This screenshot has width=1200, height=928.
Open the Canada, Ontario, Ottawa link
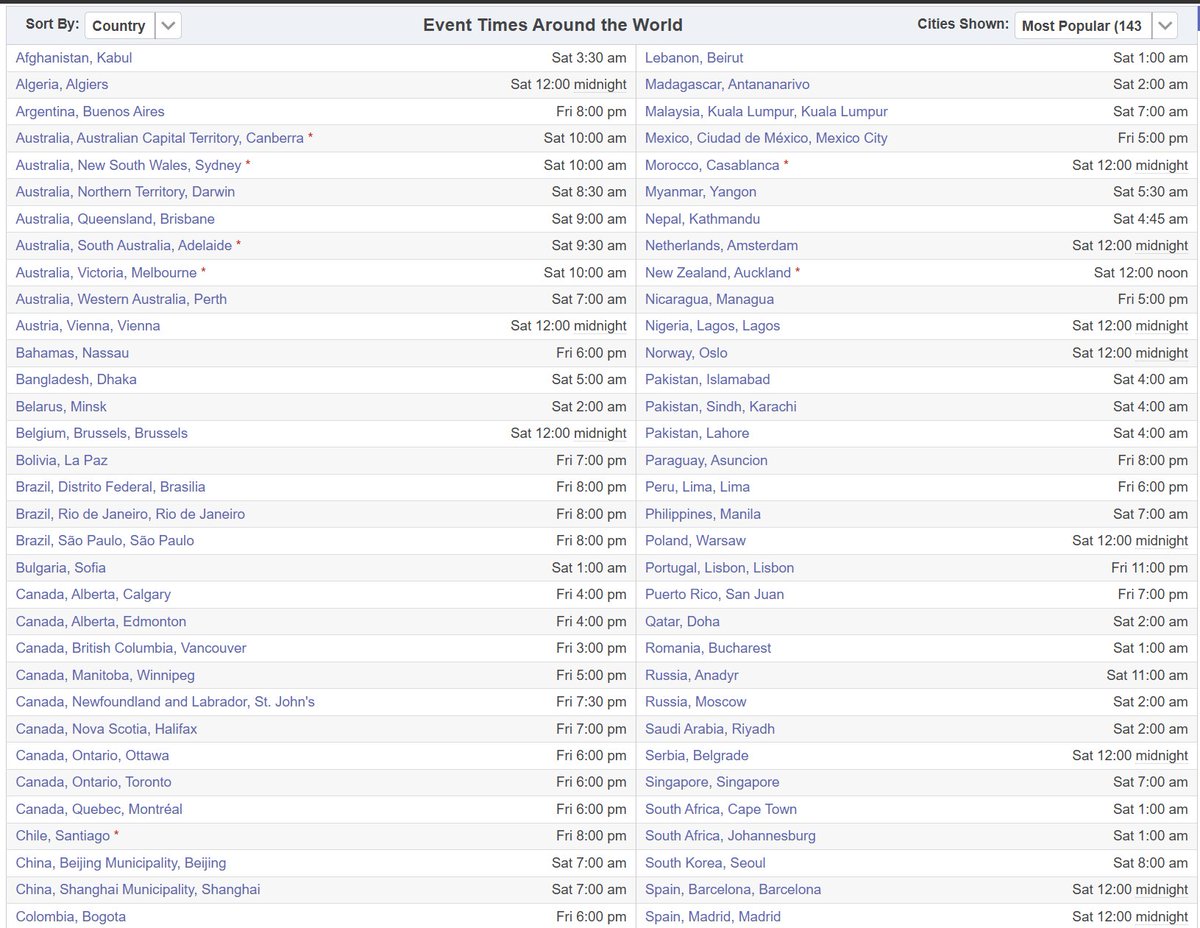click(92, 756)
